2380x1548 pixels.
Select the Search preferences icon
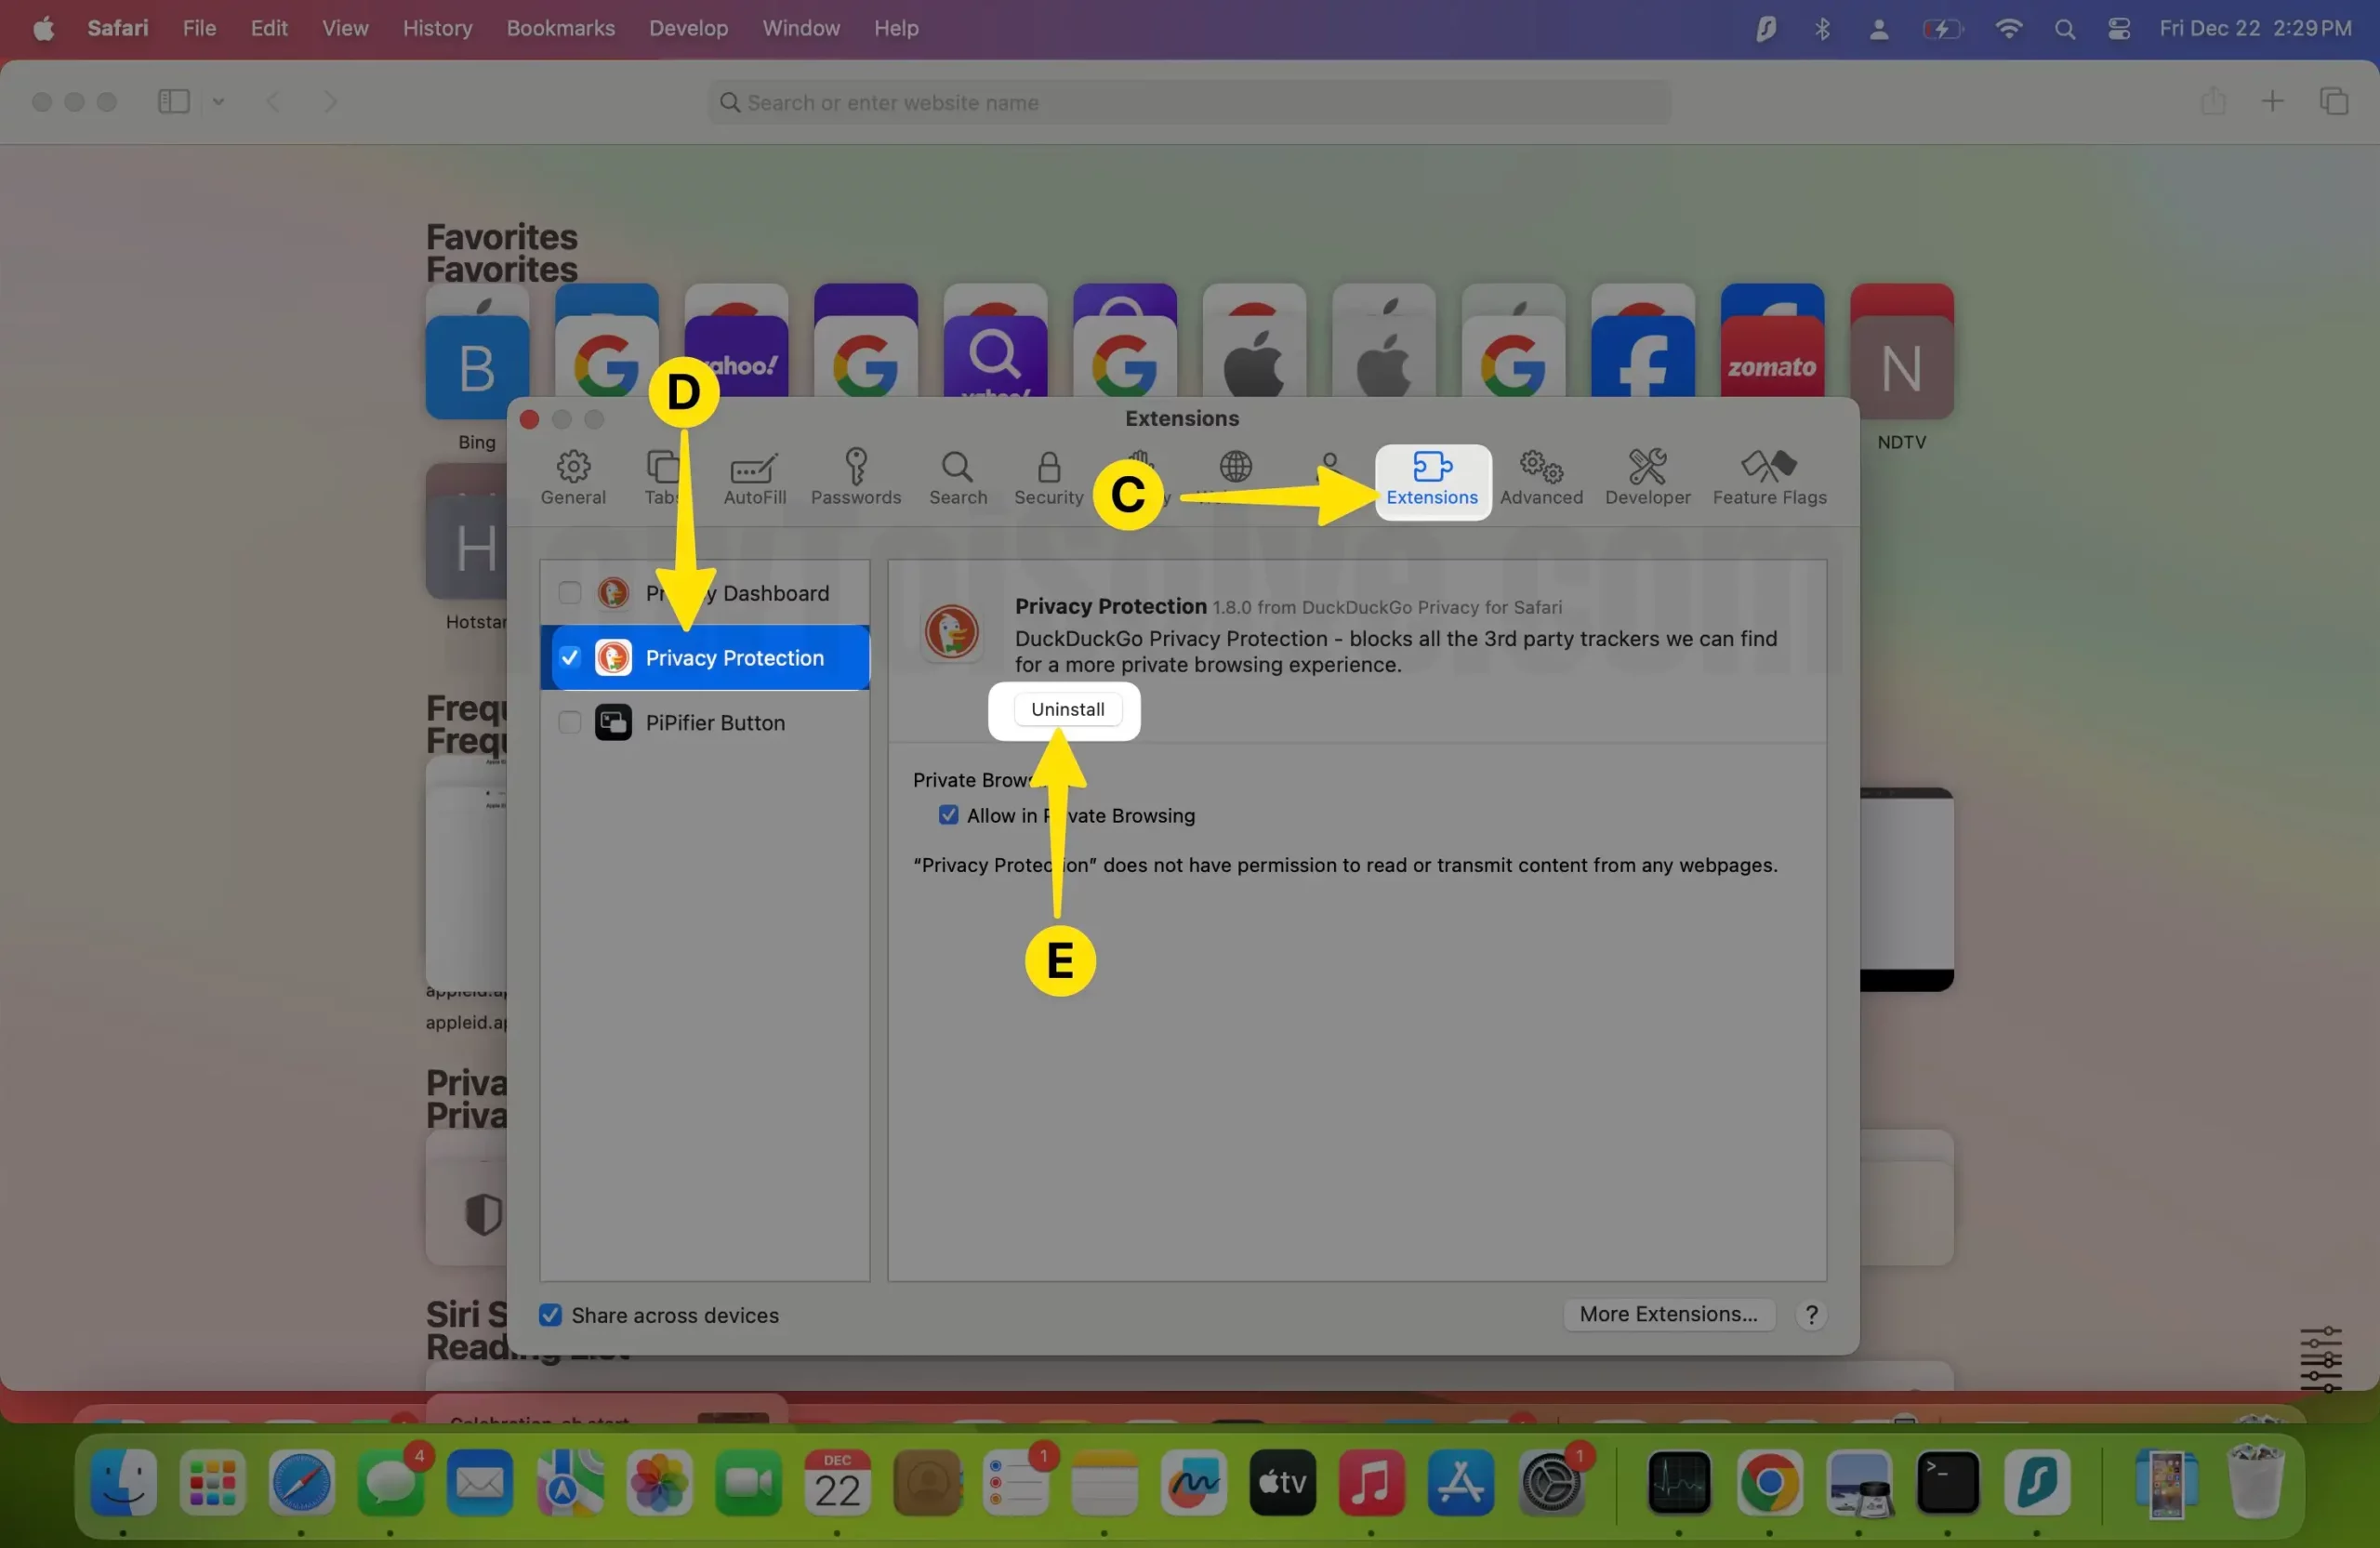pyautogui.click(x=959, y=477)
